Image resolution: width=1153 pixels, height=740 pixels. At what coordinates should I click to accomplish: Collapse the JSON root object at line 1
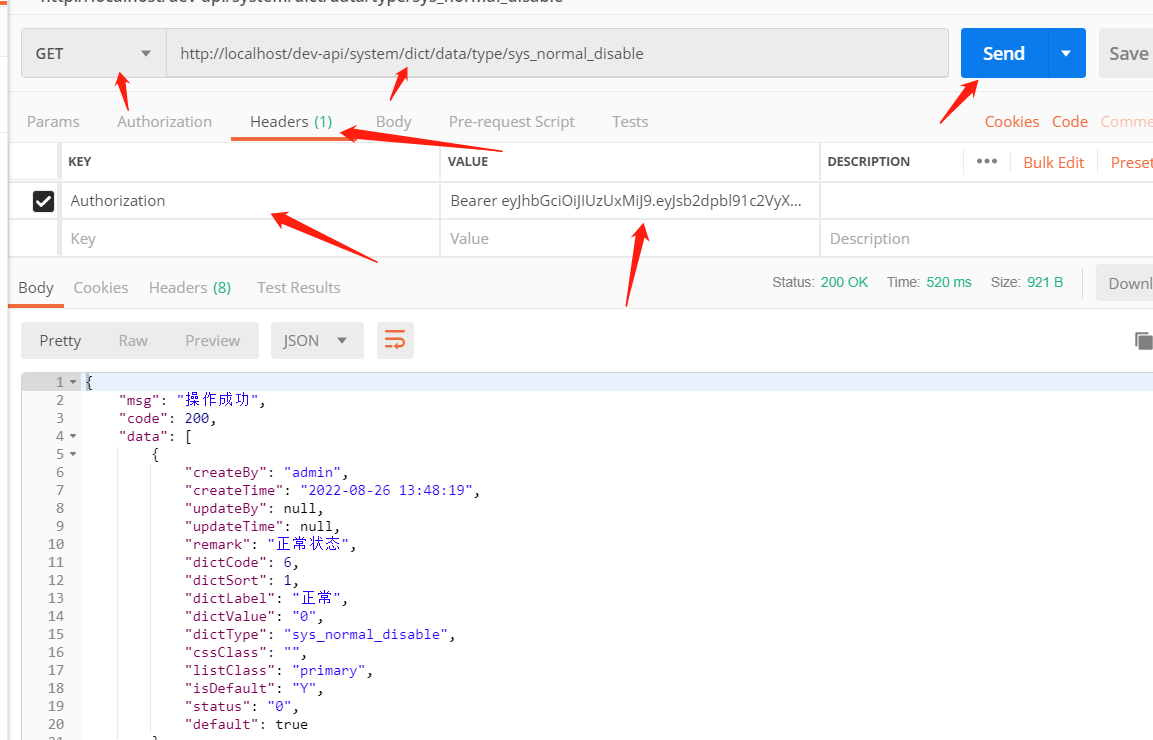tap(73, 382)
